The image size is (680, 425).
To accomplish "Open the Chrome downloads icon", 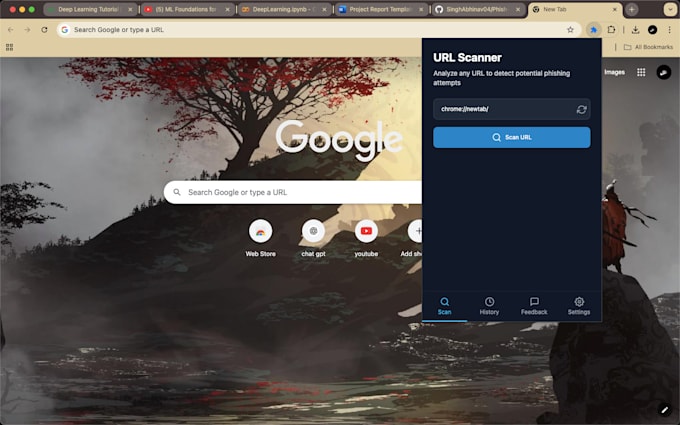I will [635, 29].
